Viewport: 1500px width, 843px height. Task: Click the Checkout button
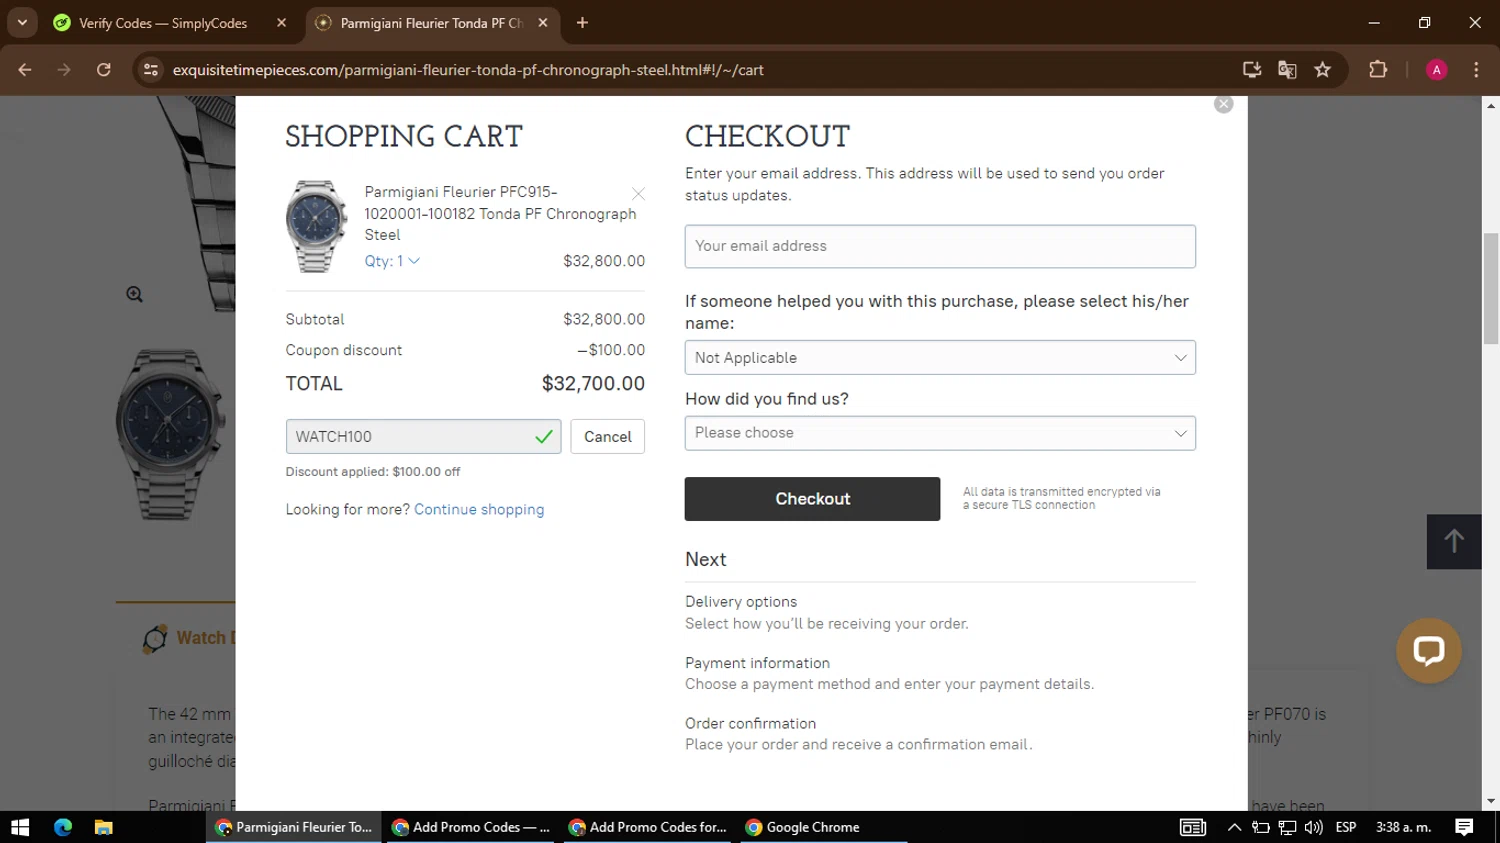click(812, 499)
